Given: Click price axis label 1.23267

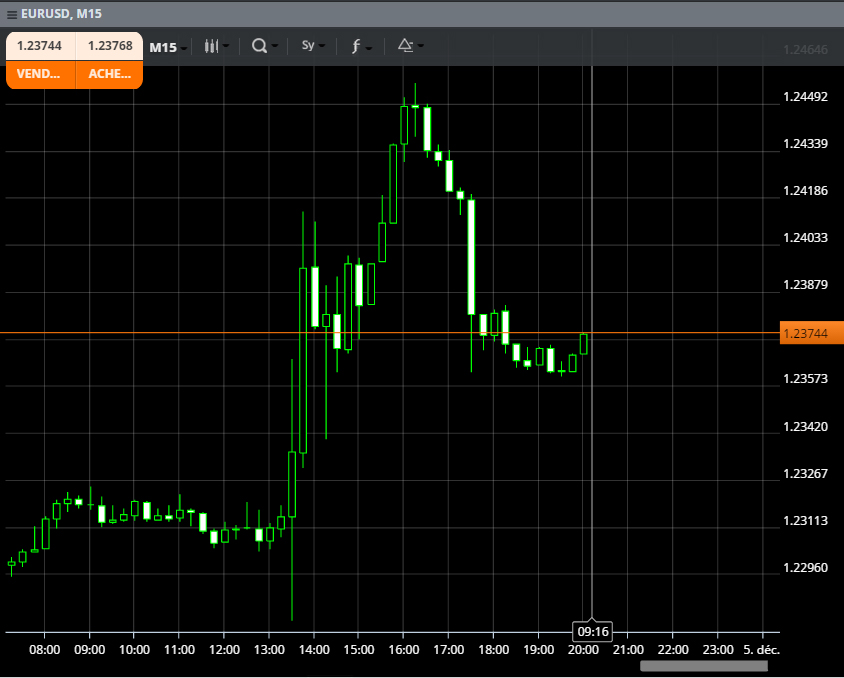Looking at the screenshot, I should point(805,473).
